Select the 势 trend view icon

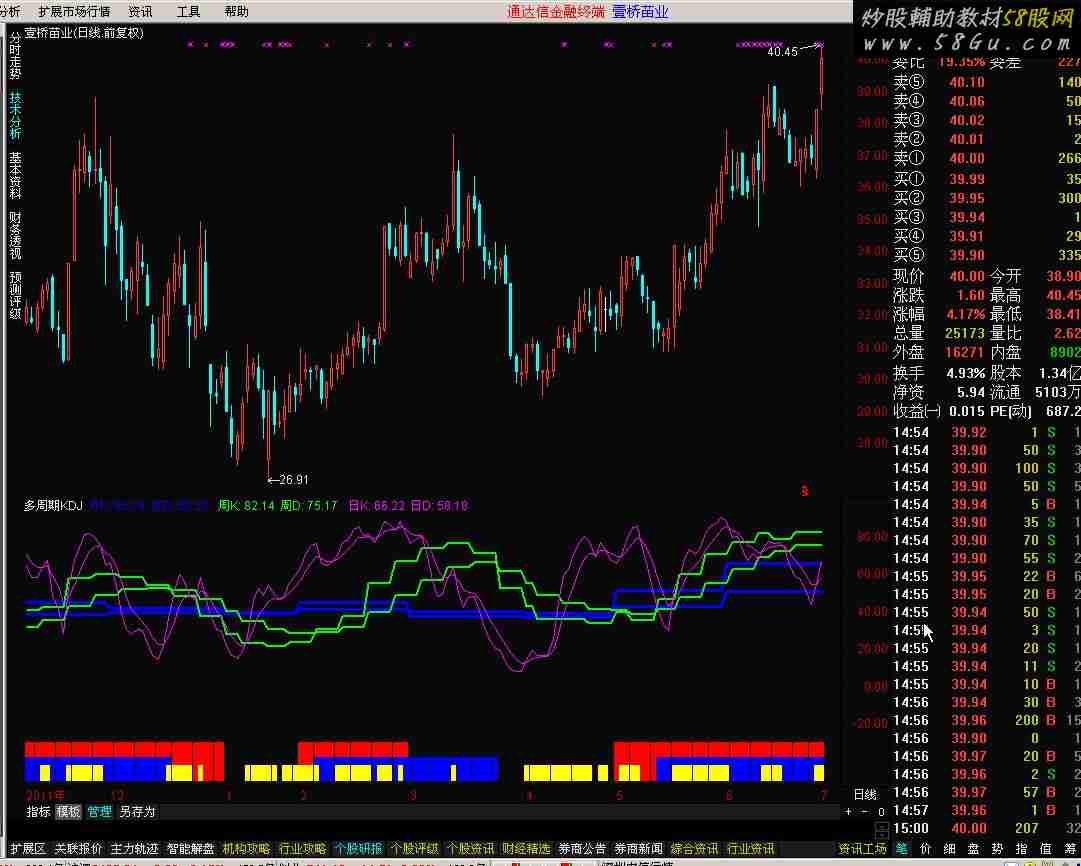click(x=997, y=848)
